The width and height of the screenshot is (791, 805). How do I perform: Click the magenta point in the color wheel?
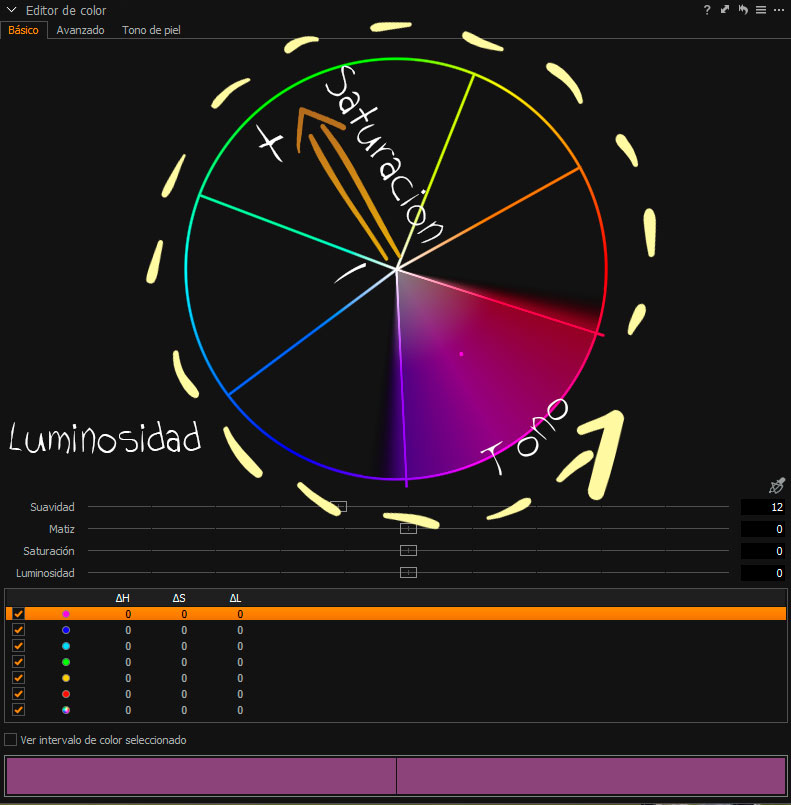pyautogui.click(x=461, y=353)
